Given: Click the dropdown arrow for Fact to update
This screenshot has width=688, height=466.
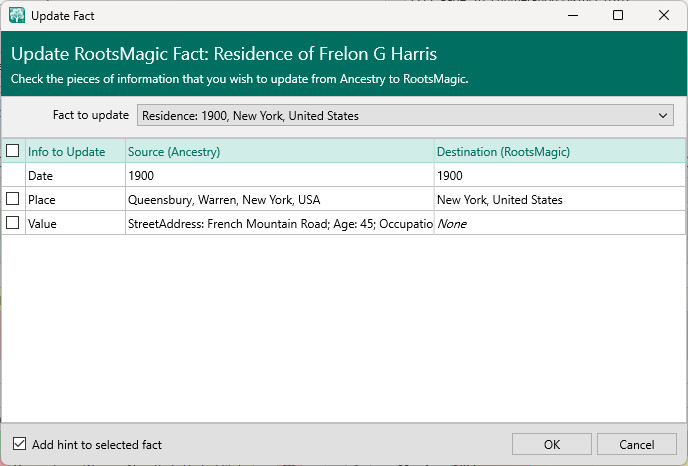Looking at the screenshot, I should [x=665, y=116].
